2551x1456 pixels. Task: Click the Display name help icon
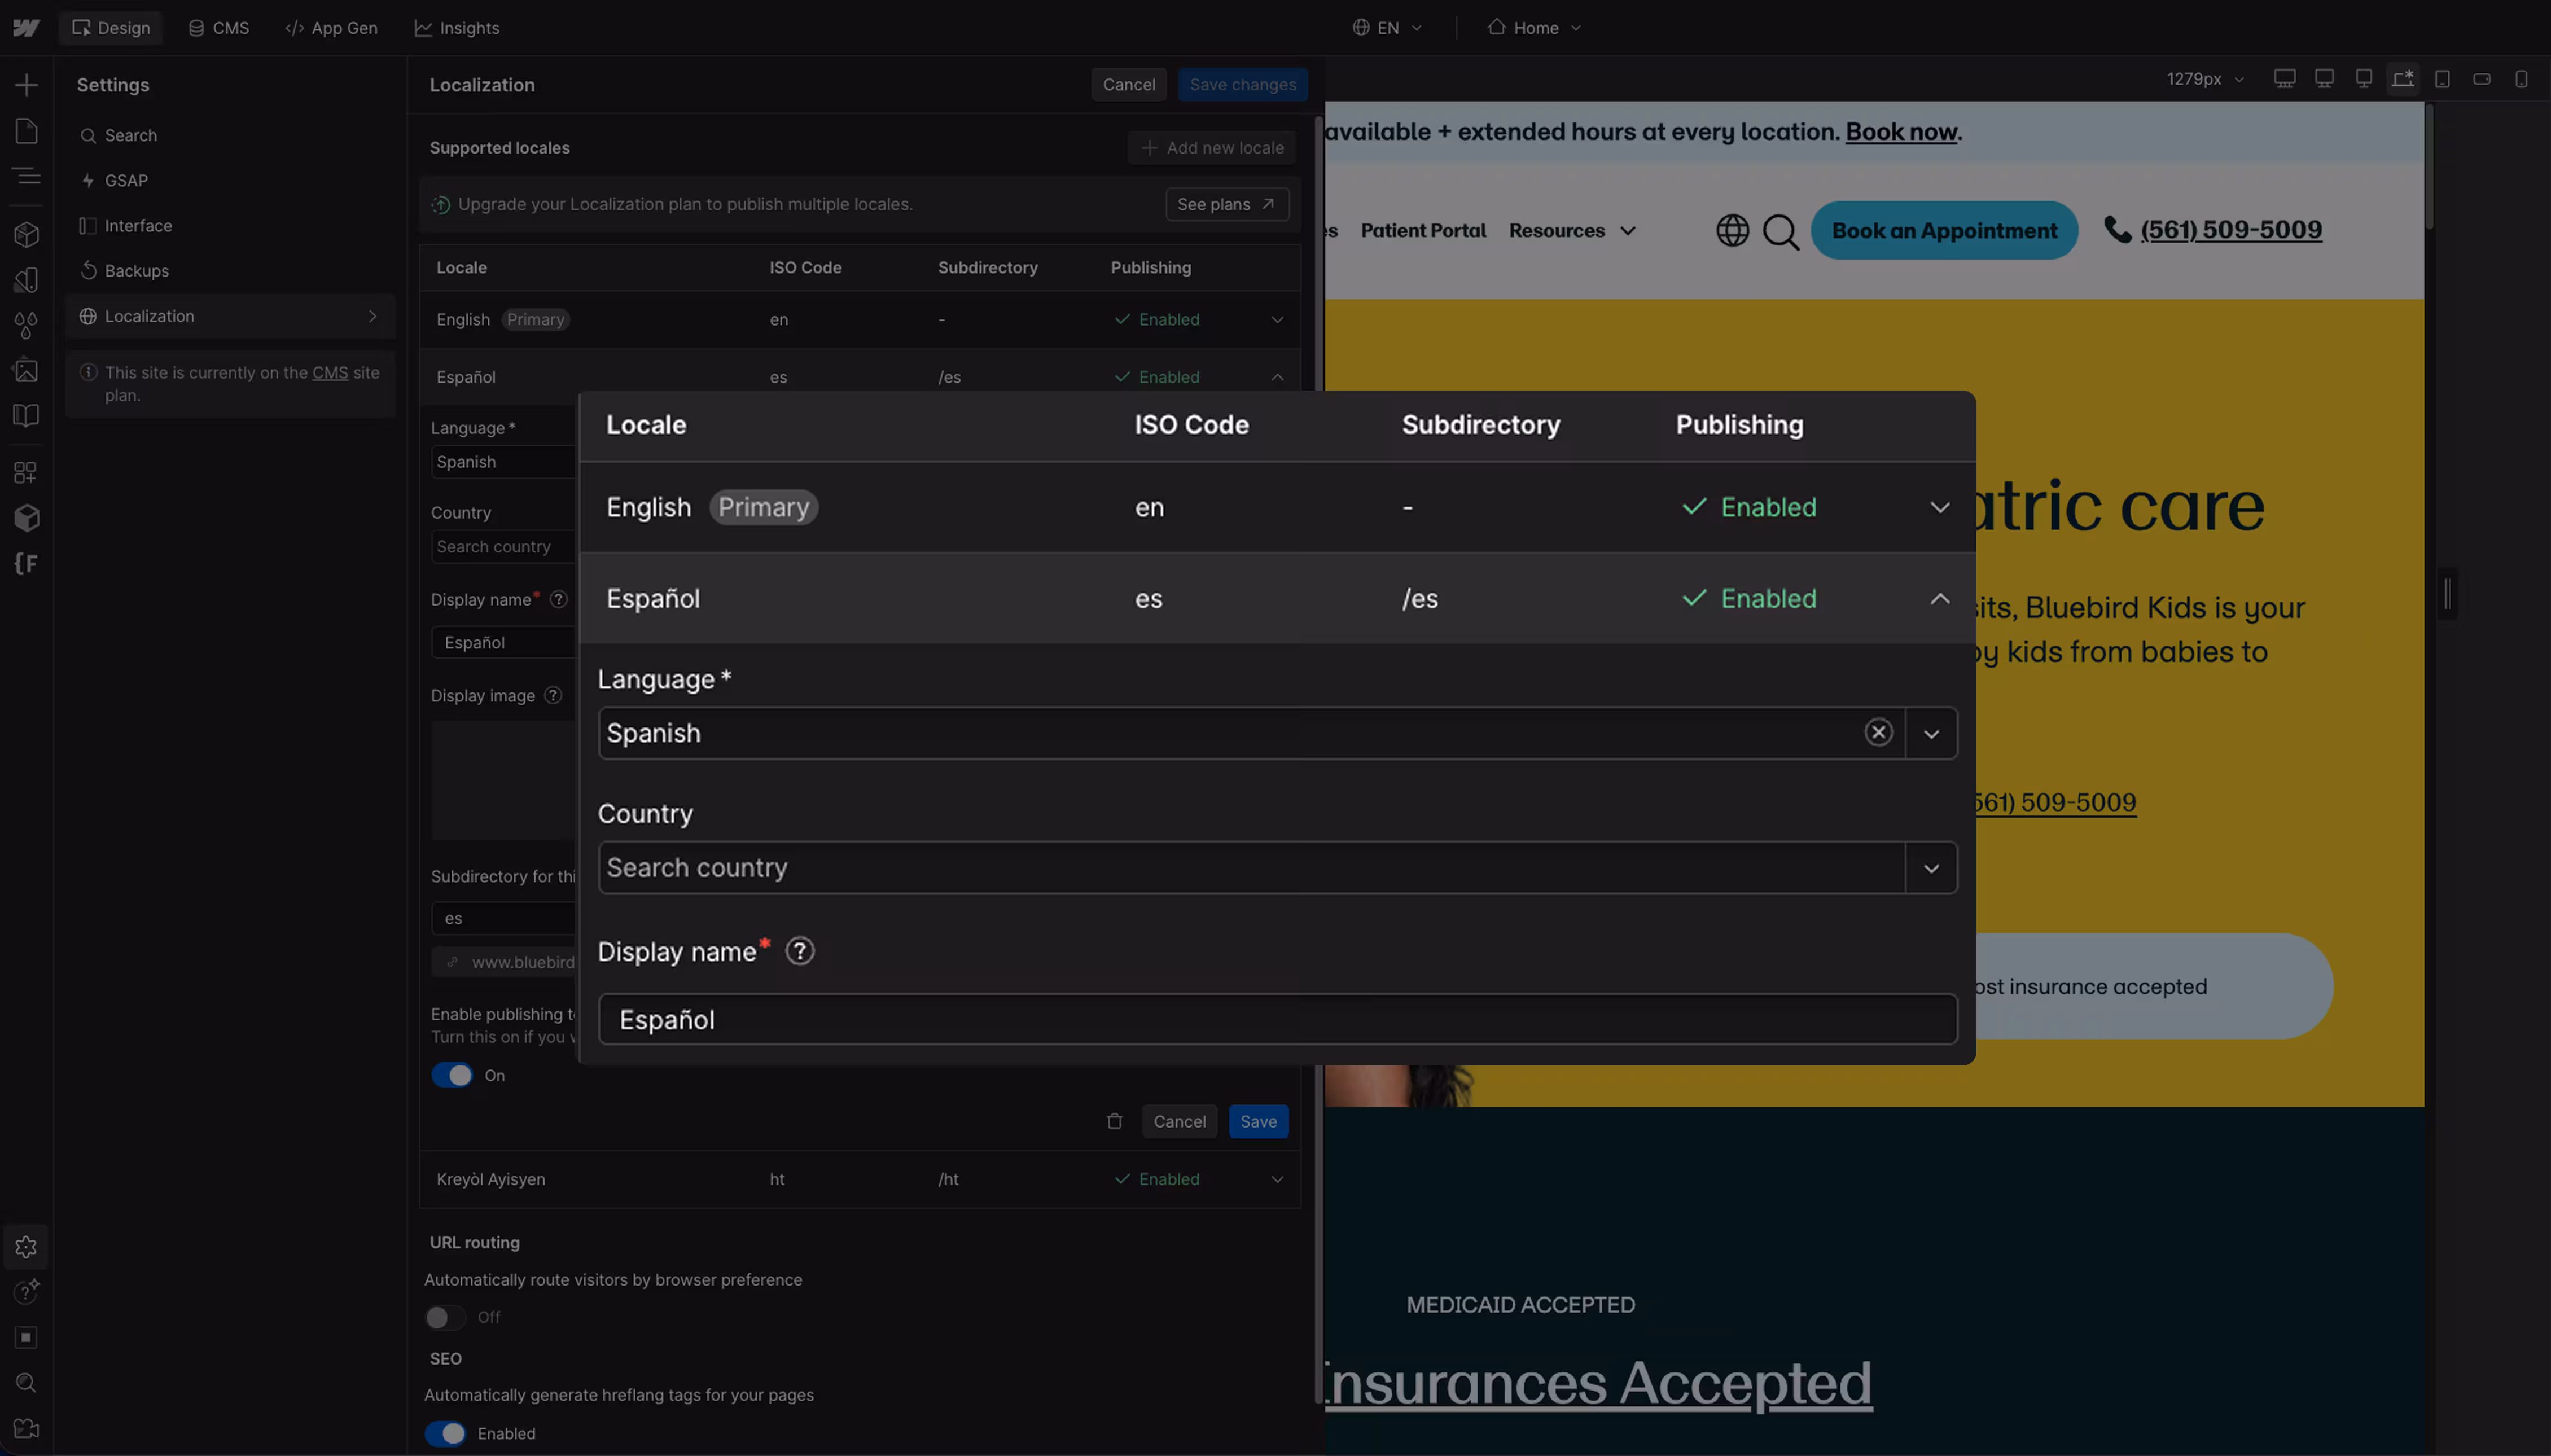tap(799, 951)
